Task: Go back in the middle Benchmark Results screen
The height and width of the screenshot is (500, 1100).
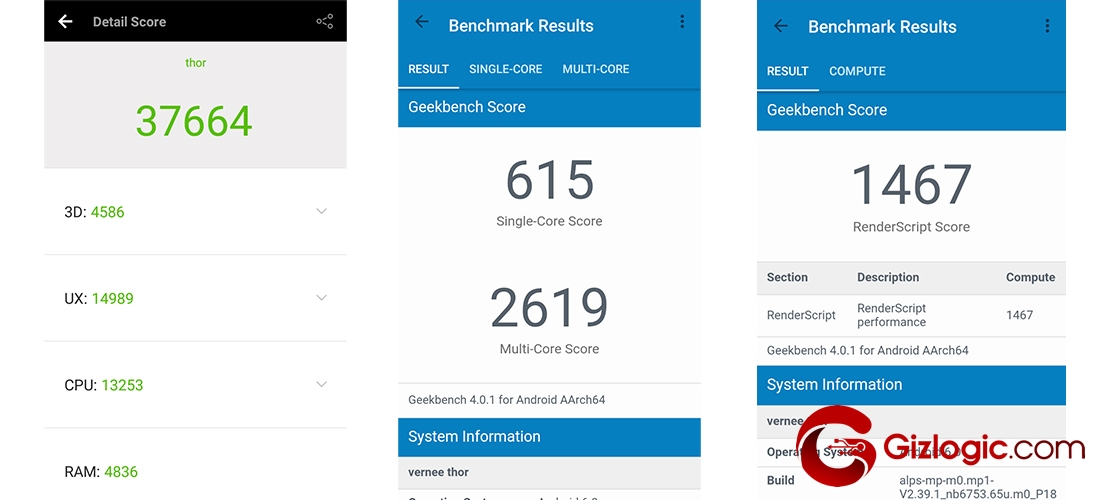Action: tap(422, 22)
